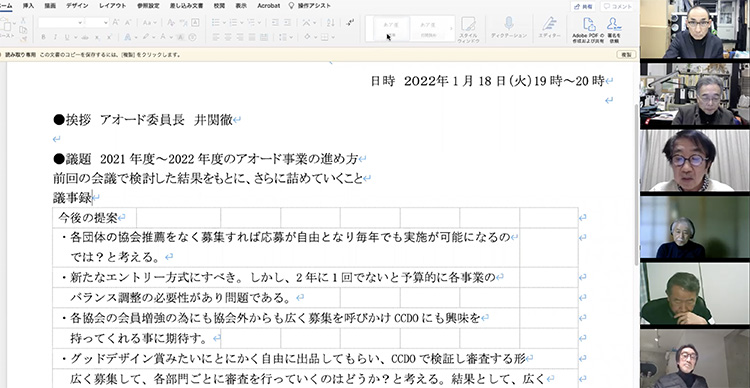Toggle Strikethrough formatting

[x=85, y=37]
